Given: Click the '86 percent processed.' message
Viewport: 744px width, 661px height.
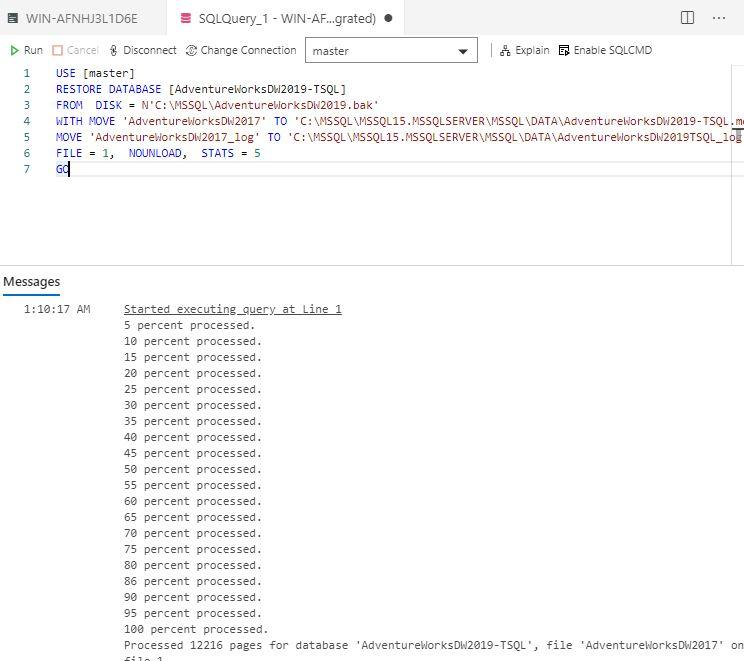Looking at the screenshot, I should [193, 581].
